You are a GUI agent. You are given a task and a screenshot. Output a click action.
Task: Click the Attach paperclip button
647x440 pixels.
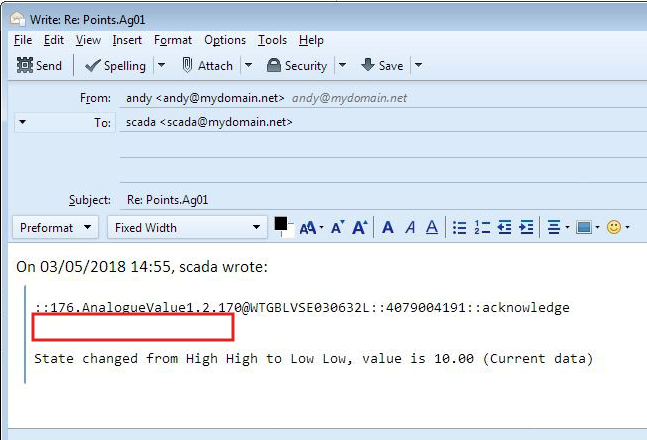tap(207, 66)
